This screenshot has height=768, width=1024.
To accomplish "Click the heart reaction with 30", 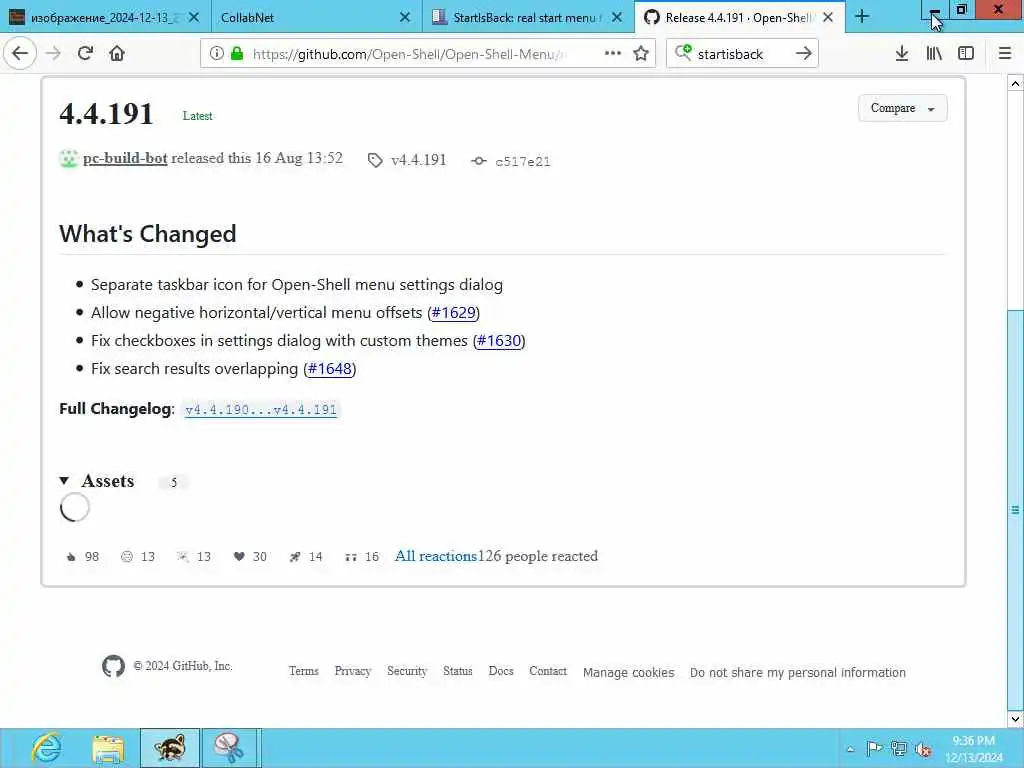I will click(250, 556).
